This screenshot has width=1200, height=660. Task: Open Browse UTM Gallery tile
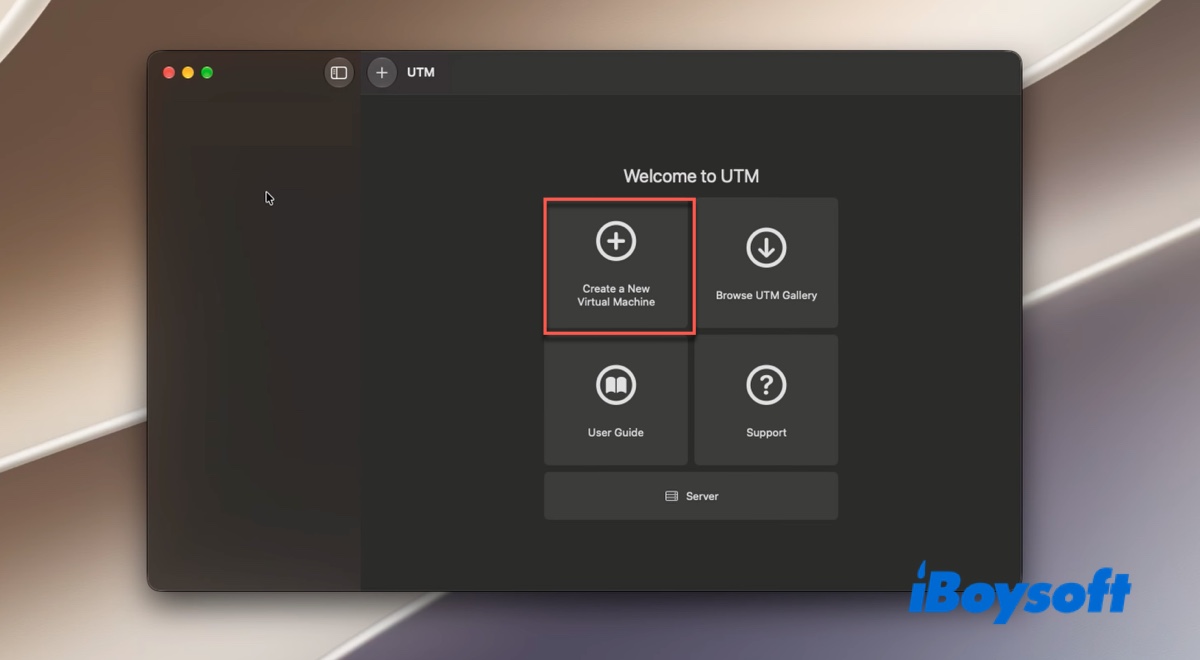pos(766,263)
